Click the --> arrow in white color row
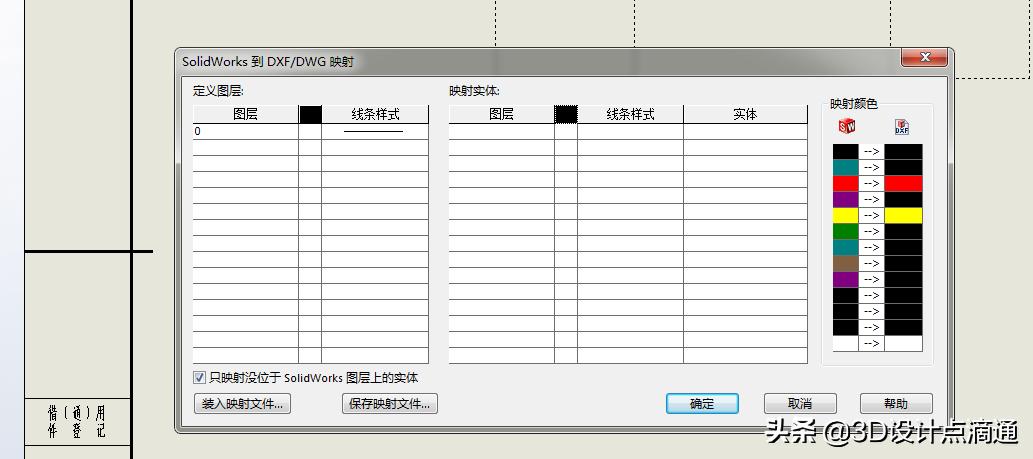 pyautogui.click(x=871, y=344)
